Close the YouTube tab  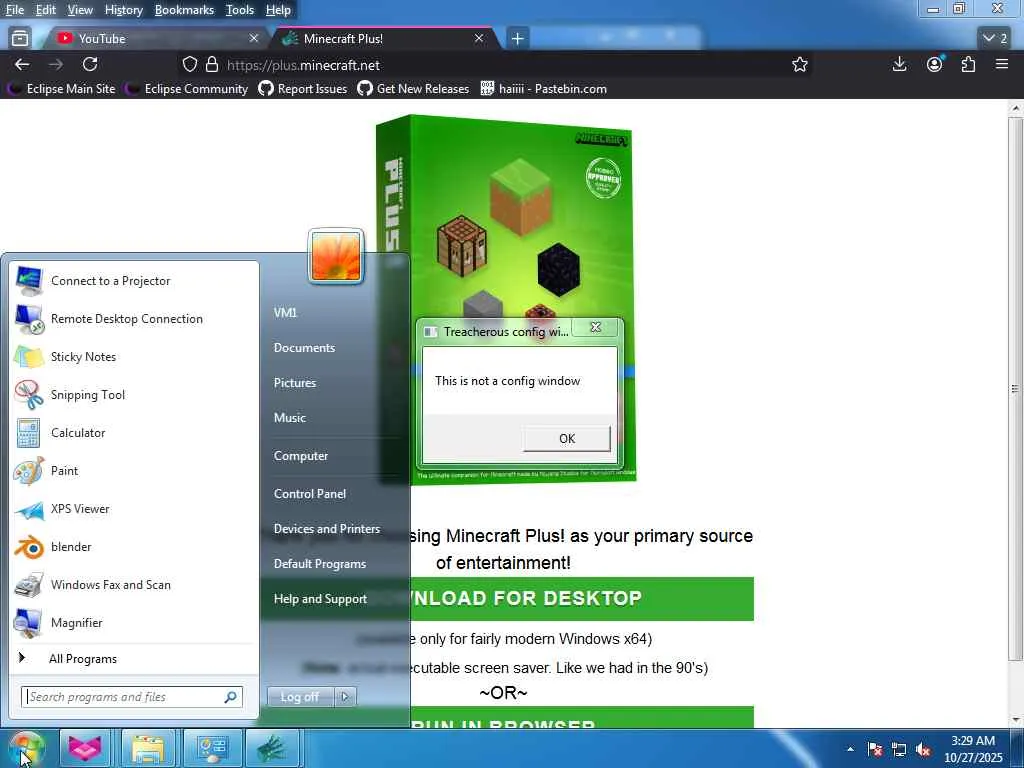(254, 39)
